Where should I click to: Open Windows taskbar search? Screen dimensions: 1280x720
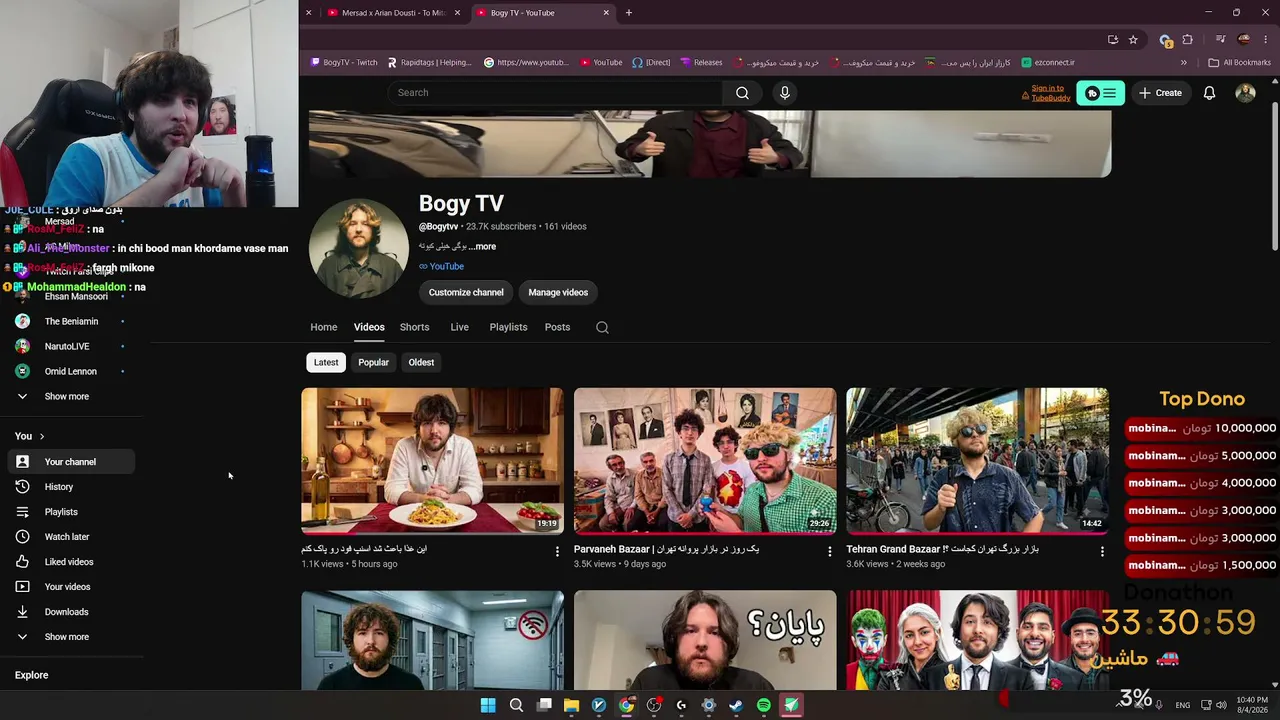coord(516,705)
